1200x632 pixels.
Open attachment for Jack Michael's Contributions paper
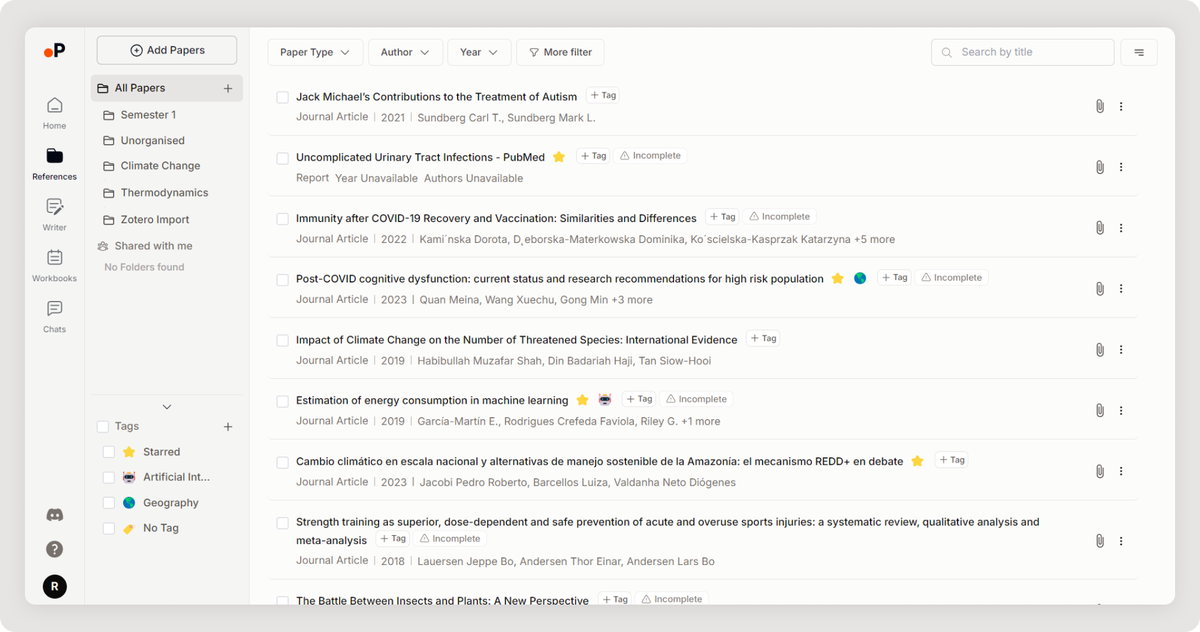pos(1099,106)
